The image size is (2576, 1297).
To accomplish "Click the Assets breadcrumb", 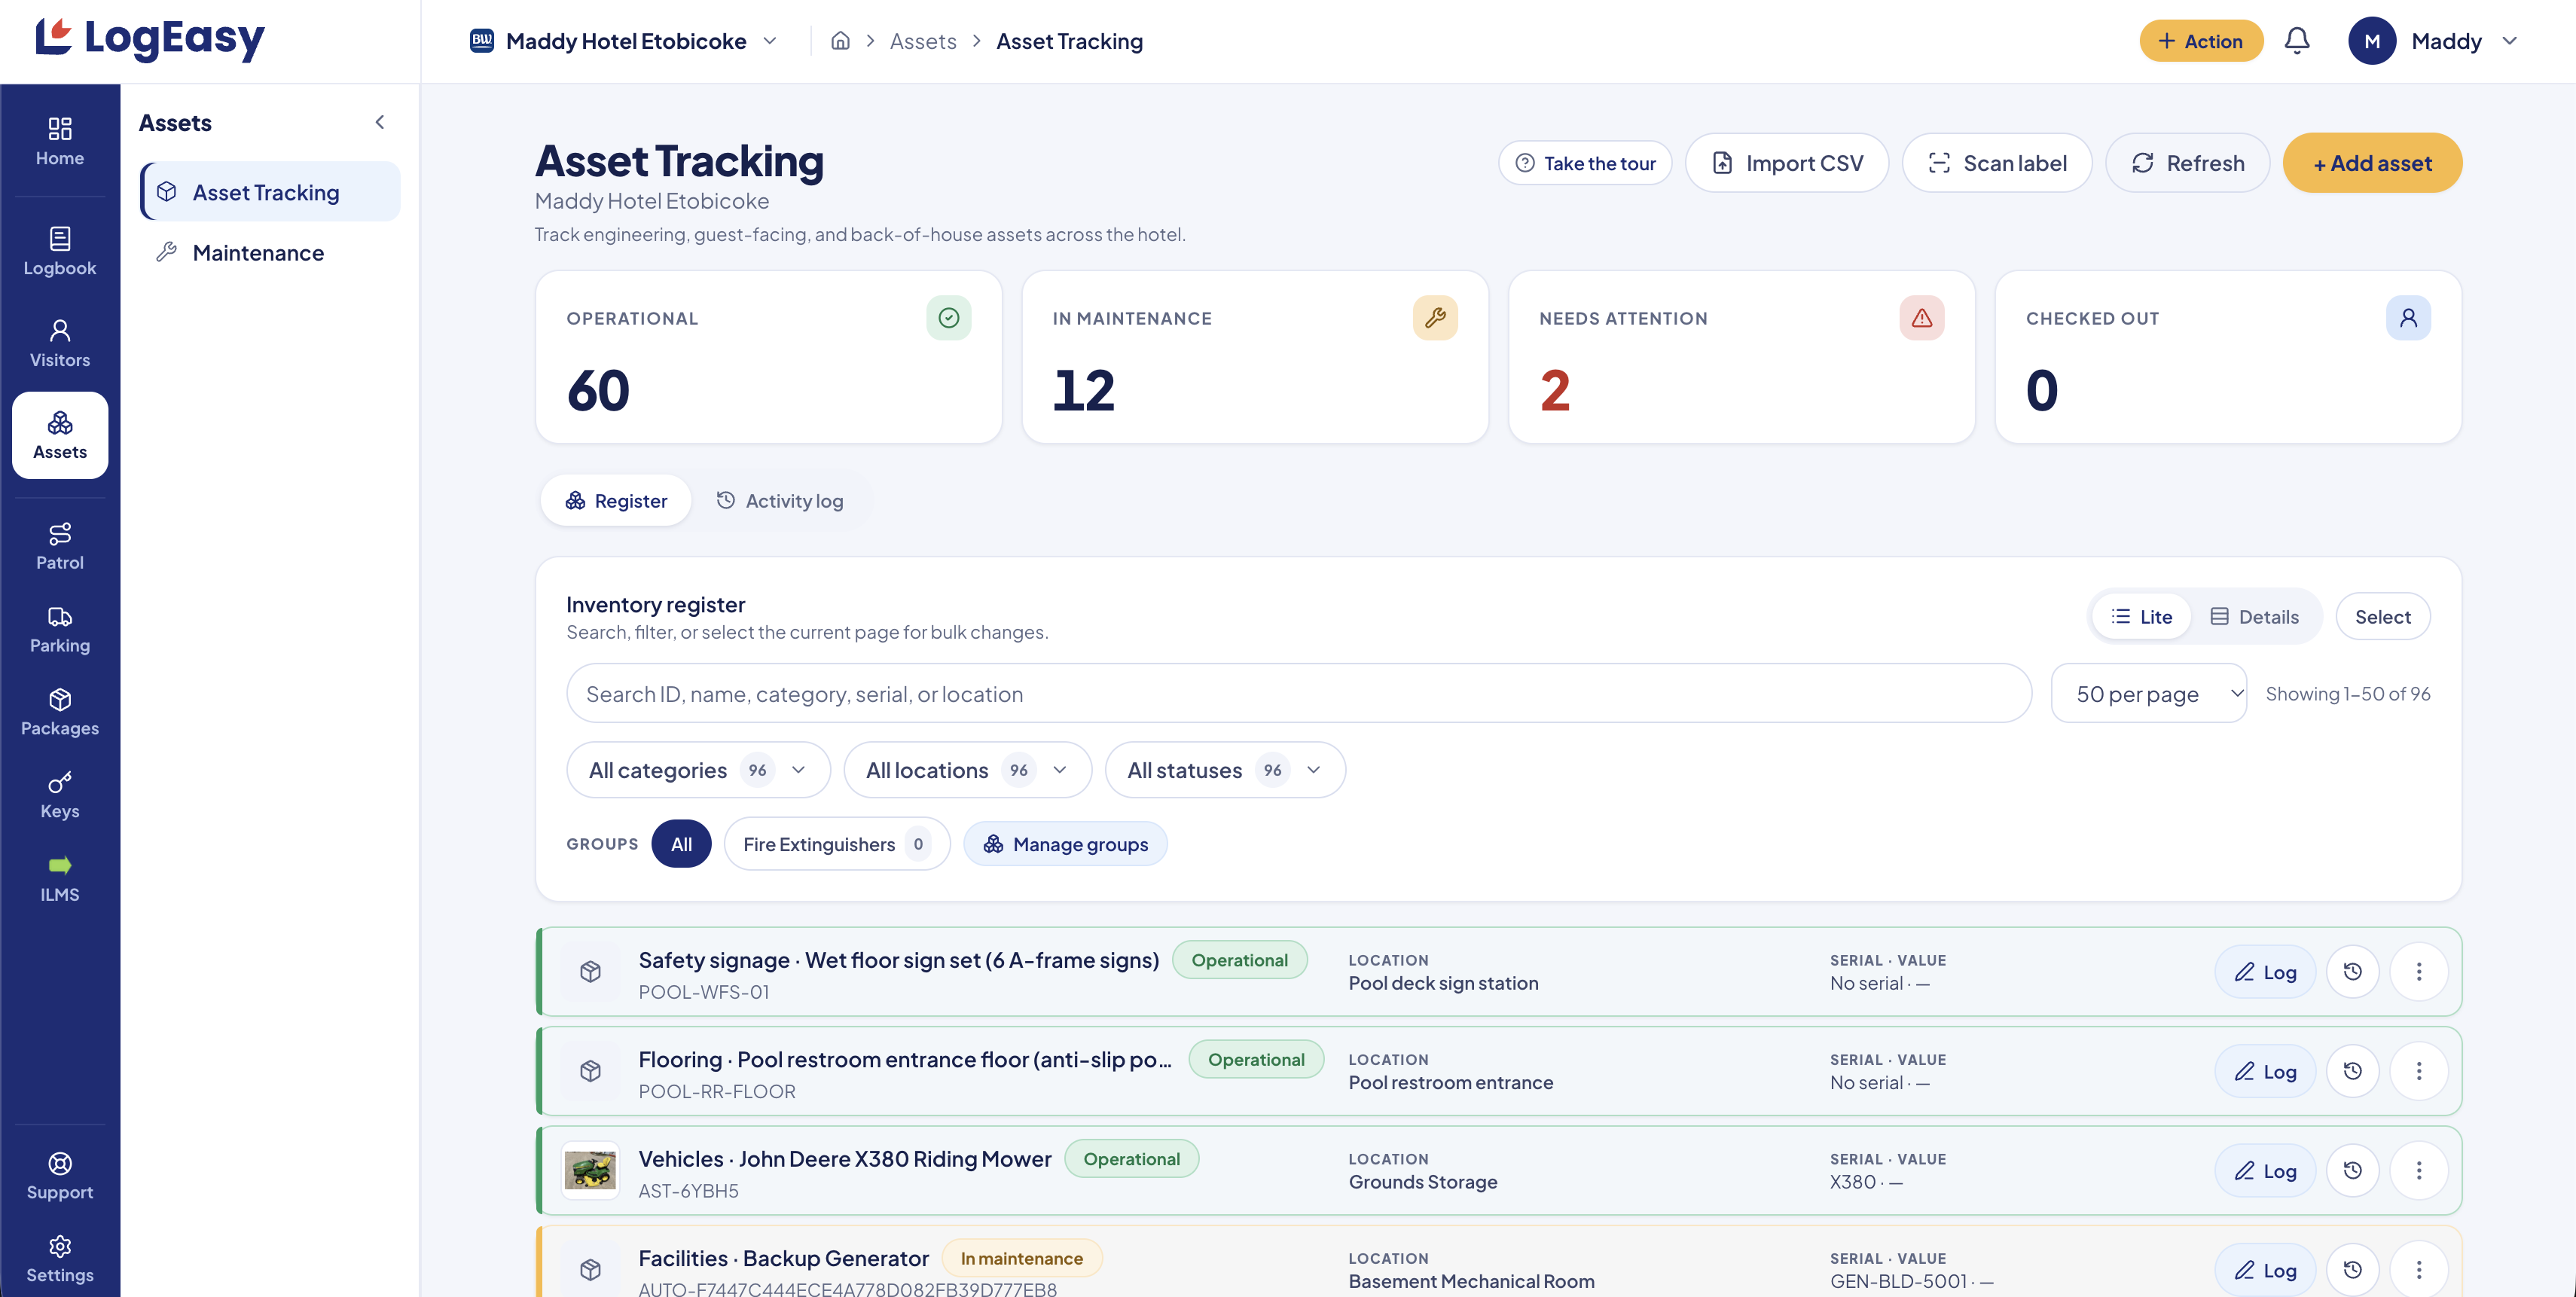I will [922, 41].
